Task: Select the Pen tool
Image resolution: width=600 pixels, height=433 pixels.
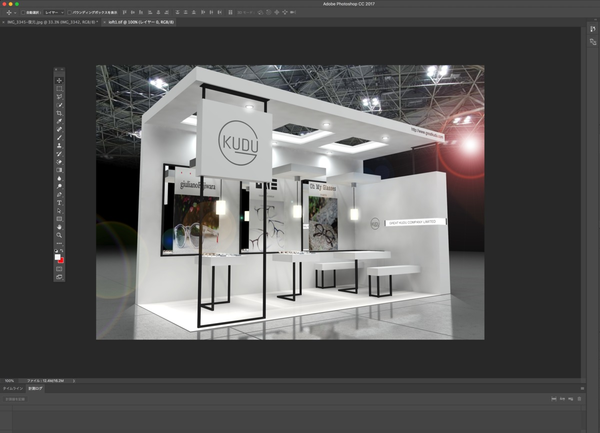Action: 59,195
